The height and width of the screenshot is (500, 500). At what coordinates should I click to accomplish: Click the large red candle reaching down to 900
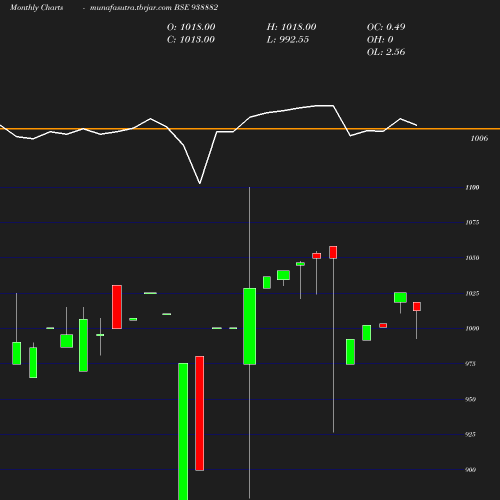[200, 413]
